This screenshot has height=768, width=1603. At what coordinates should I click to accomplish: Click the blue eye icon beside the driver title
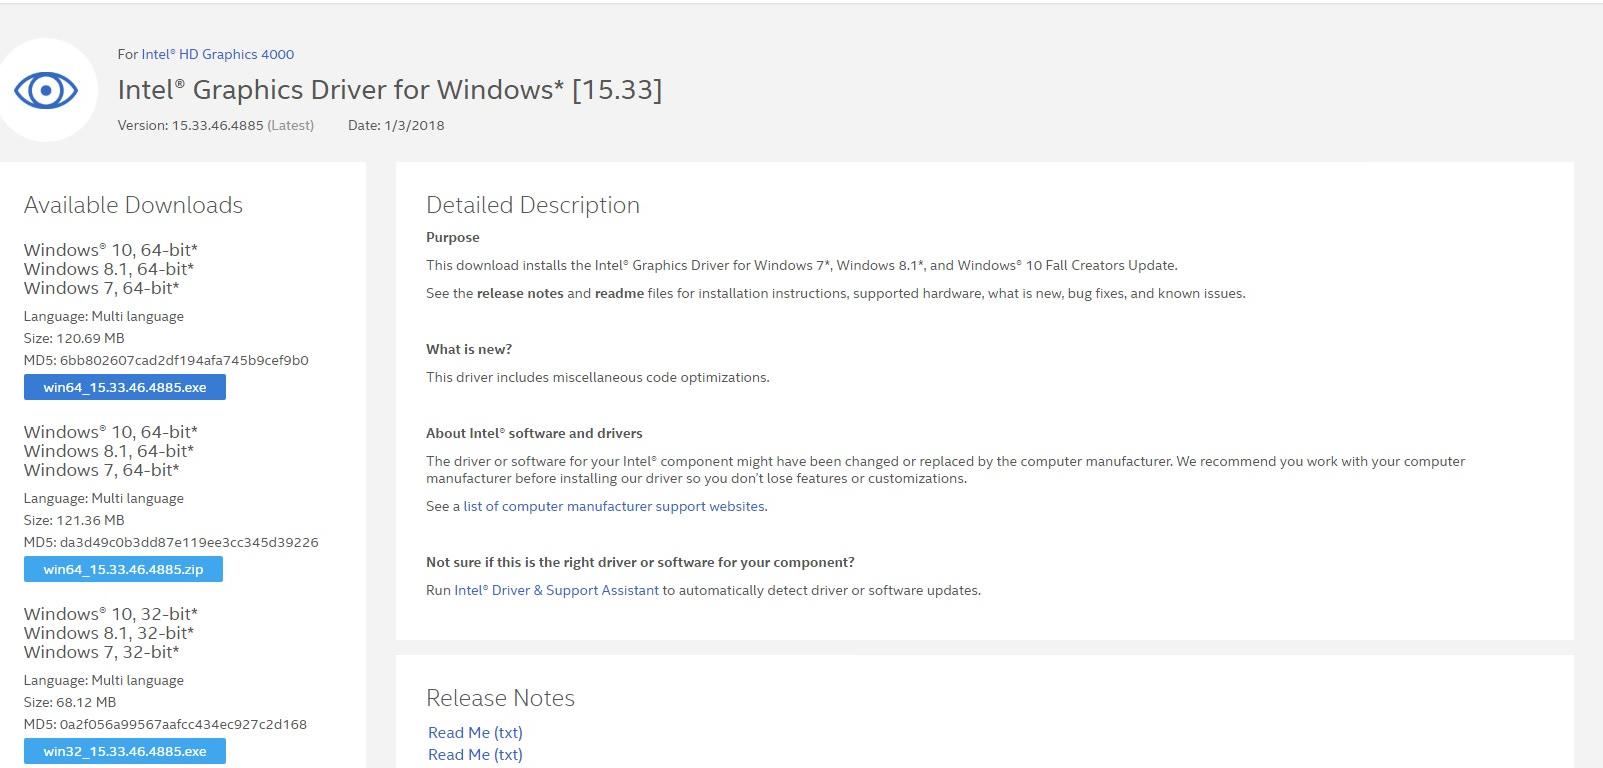pos(46,91)
